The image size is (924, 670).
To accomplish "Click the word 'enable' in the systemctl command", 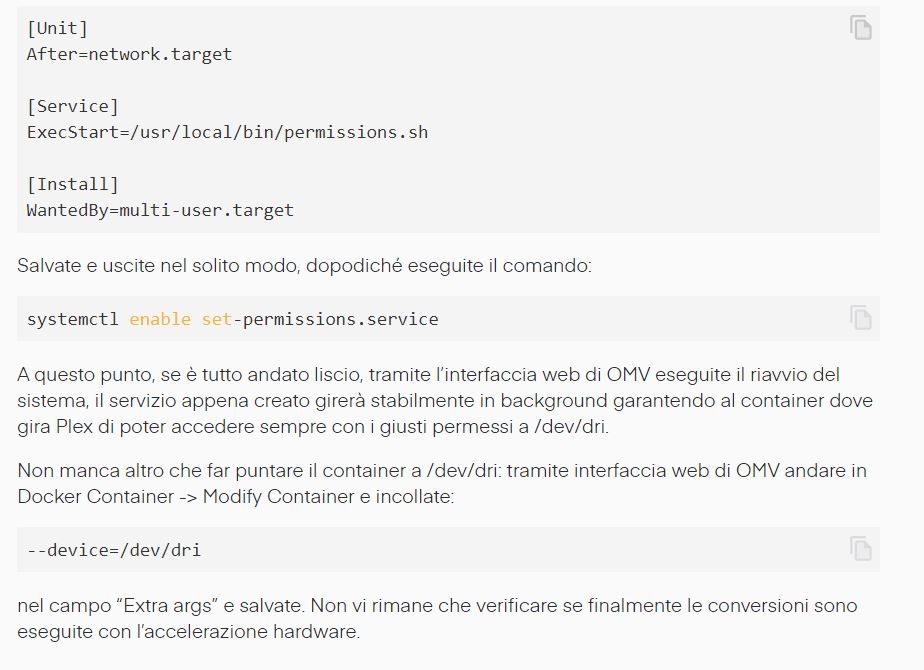I will pyautogui.click(x=160, y=319).
